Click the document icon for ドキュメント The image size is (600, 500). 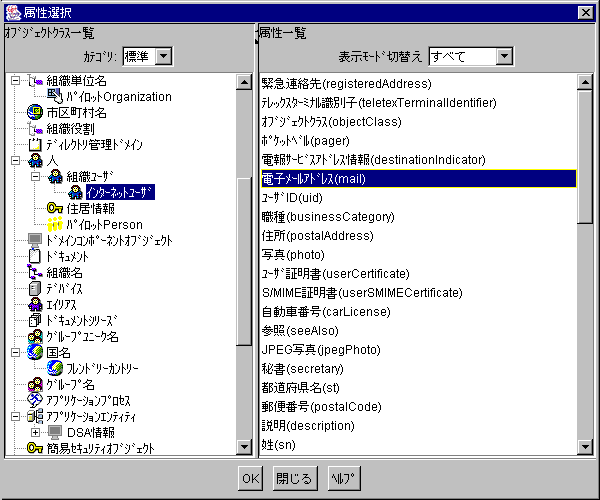pos(35,256)
